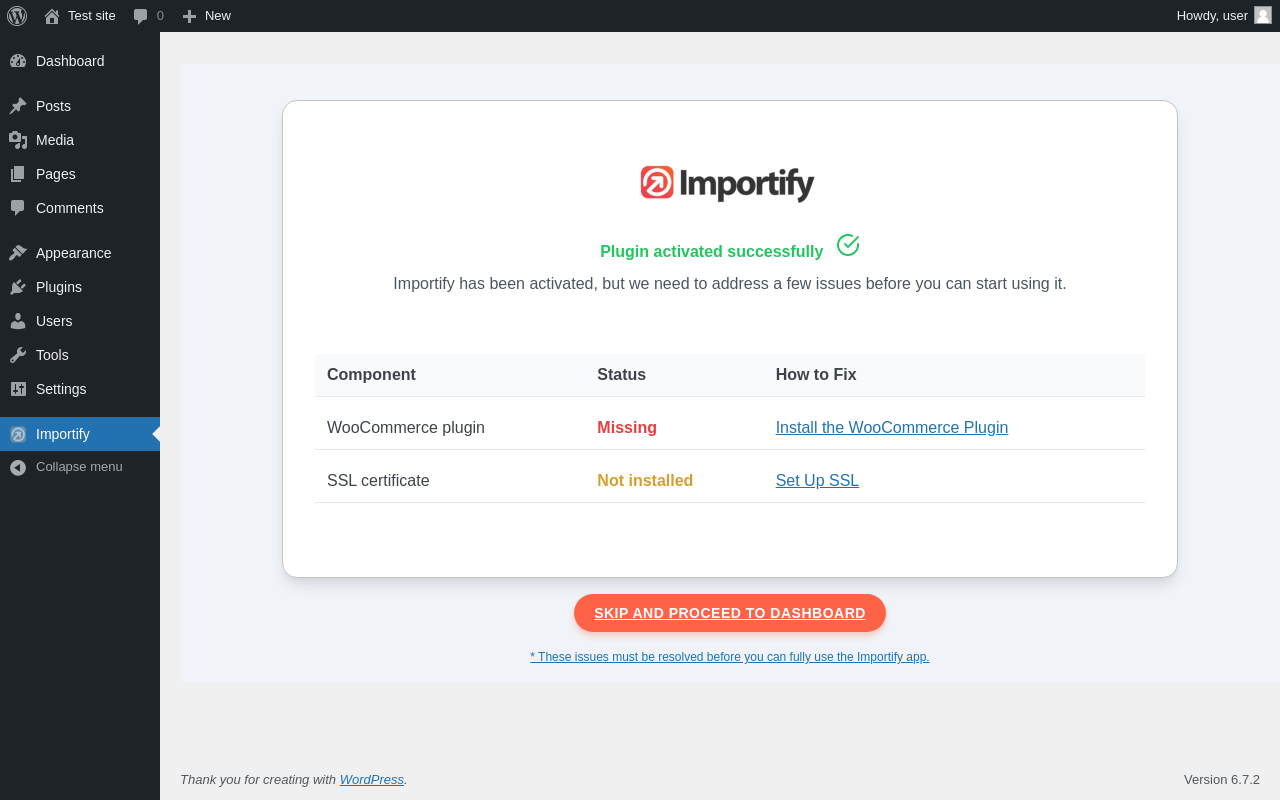Image resolution: width=1280 pixels, height=800 pixels.
Task: Click the Version 6.7.2 footer text
Action: click(1222, 780)
